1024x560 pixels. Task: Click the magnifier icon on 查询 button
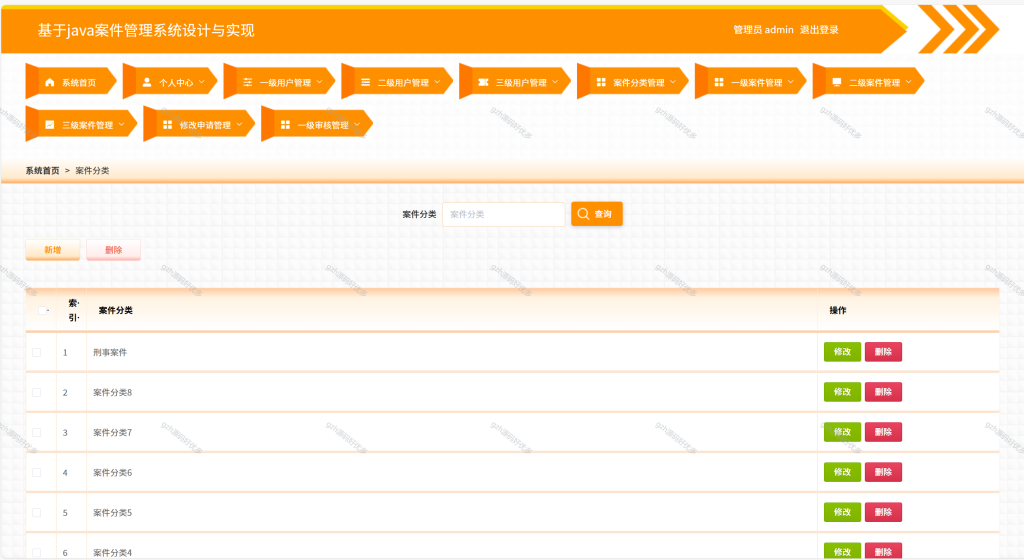pos(583,214)
